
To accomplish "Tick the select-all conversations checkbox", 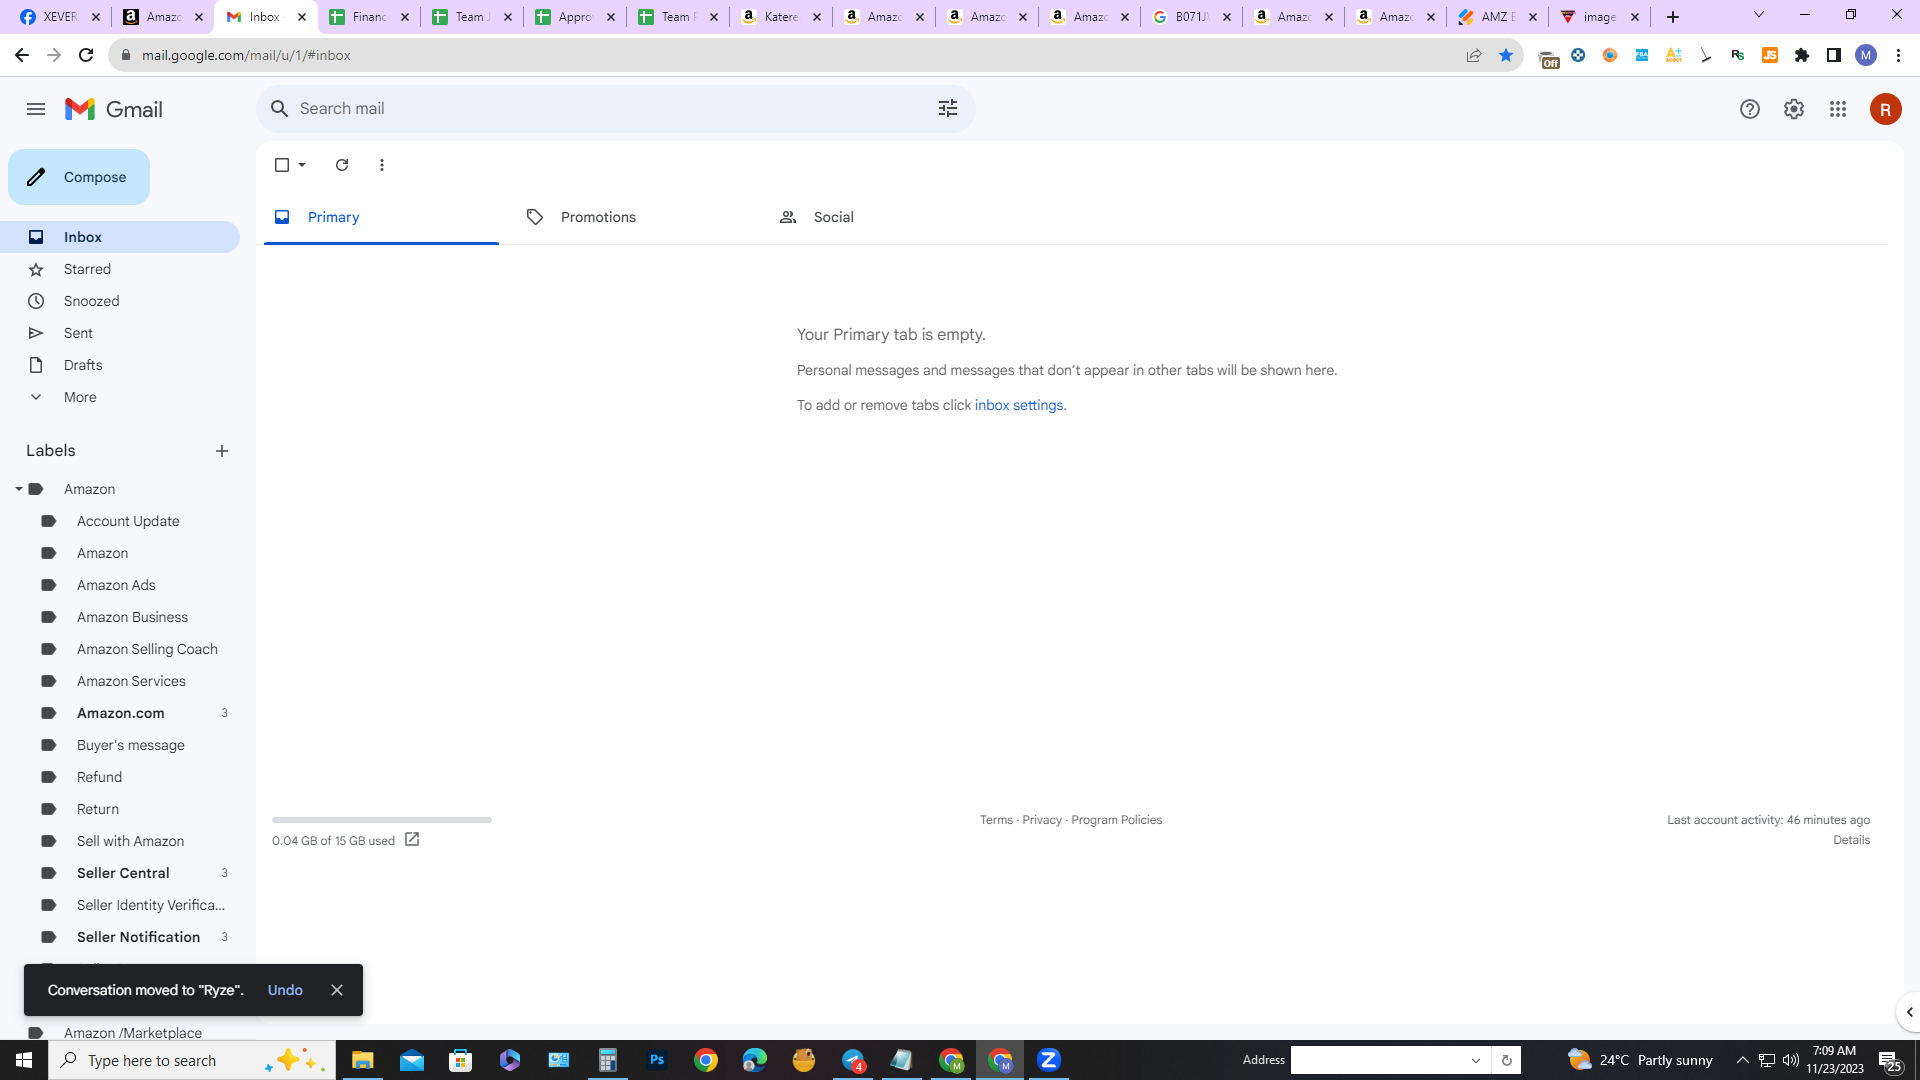I will [x=282, y=165].
